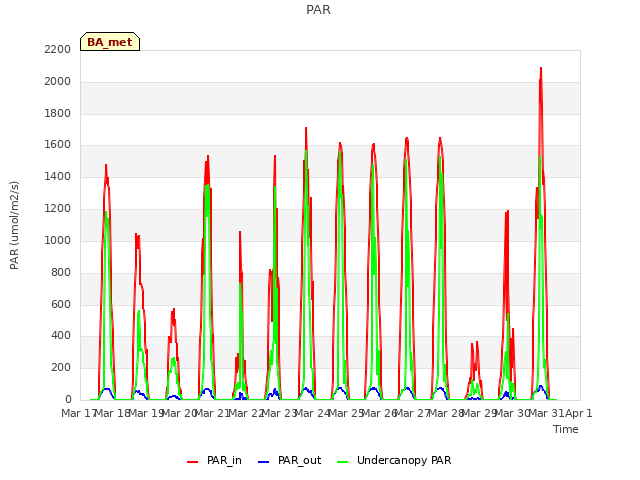Click the Y-axis title PAR (umol/m2/s)

point(14,225)
